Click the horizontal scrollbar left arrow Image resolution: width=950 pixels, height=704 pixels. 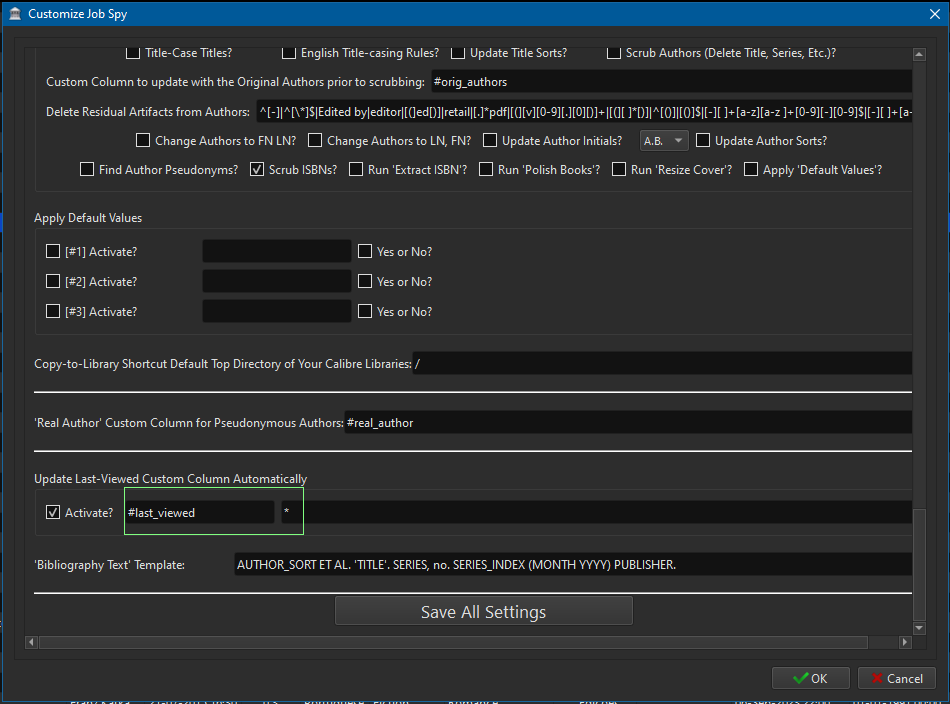point(32,642)
